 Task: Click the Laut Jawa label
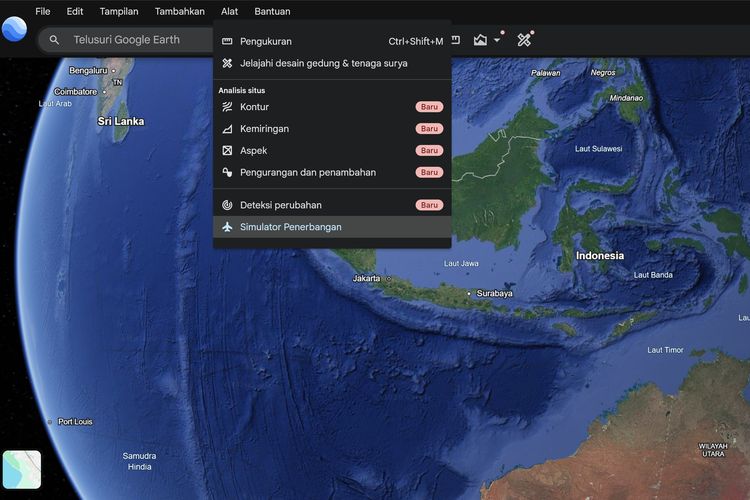(x=461, y=263)
